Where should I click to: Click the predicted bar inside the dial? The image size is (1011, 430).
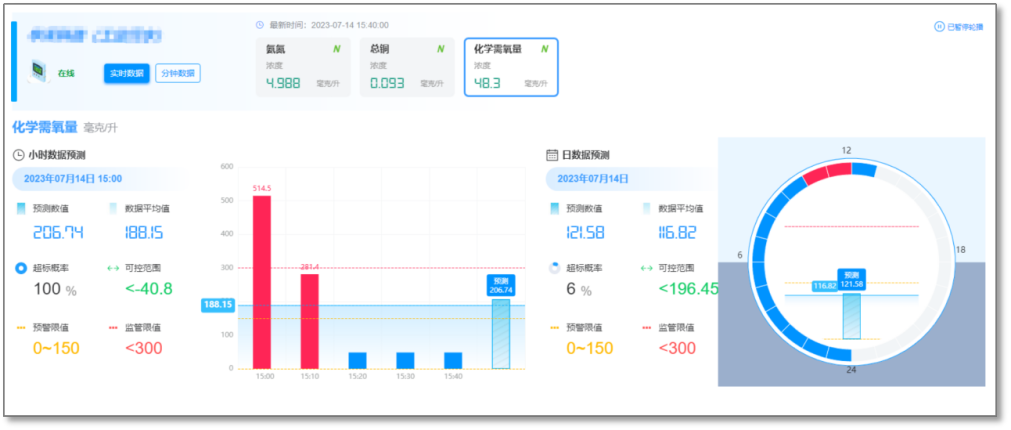[x=852, y=316]
